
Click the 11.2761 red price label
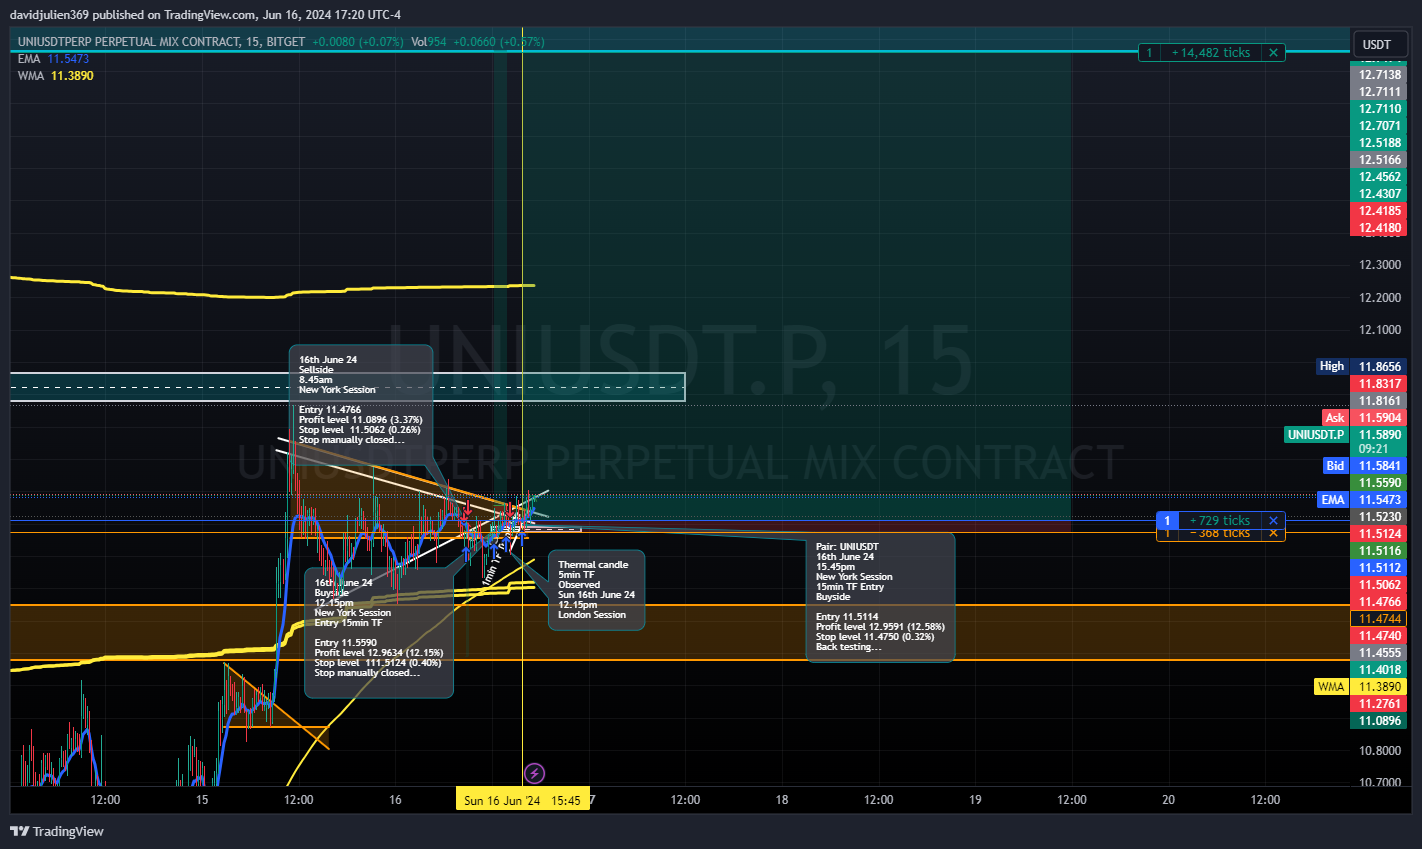click(x=1380, y=703)
